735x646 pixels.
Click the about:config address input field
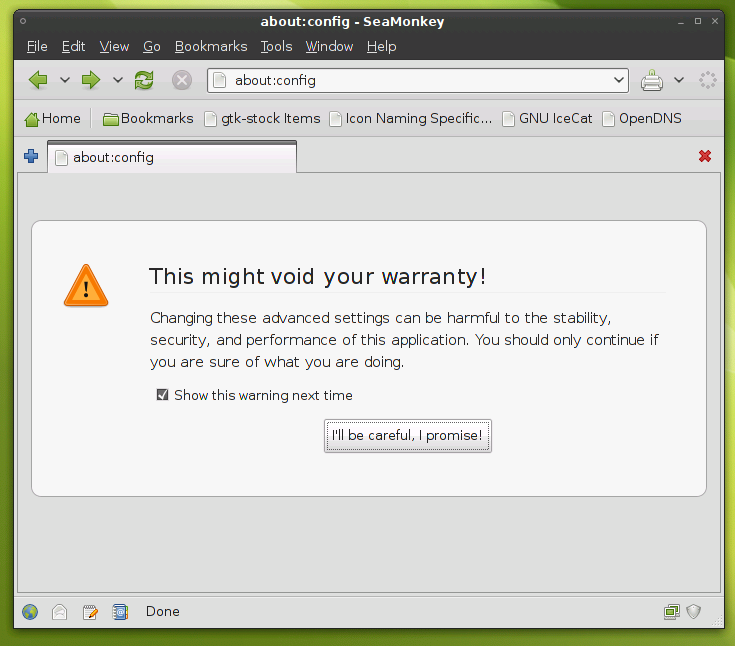(x=417, y=81)
